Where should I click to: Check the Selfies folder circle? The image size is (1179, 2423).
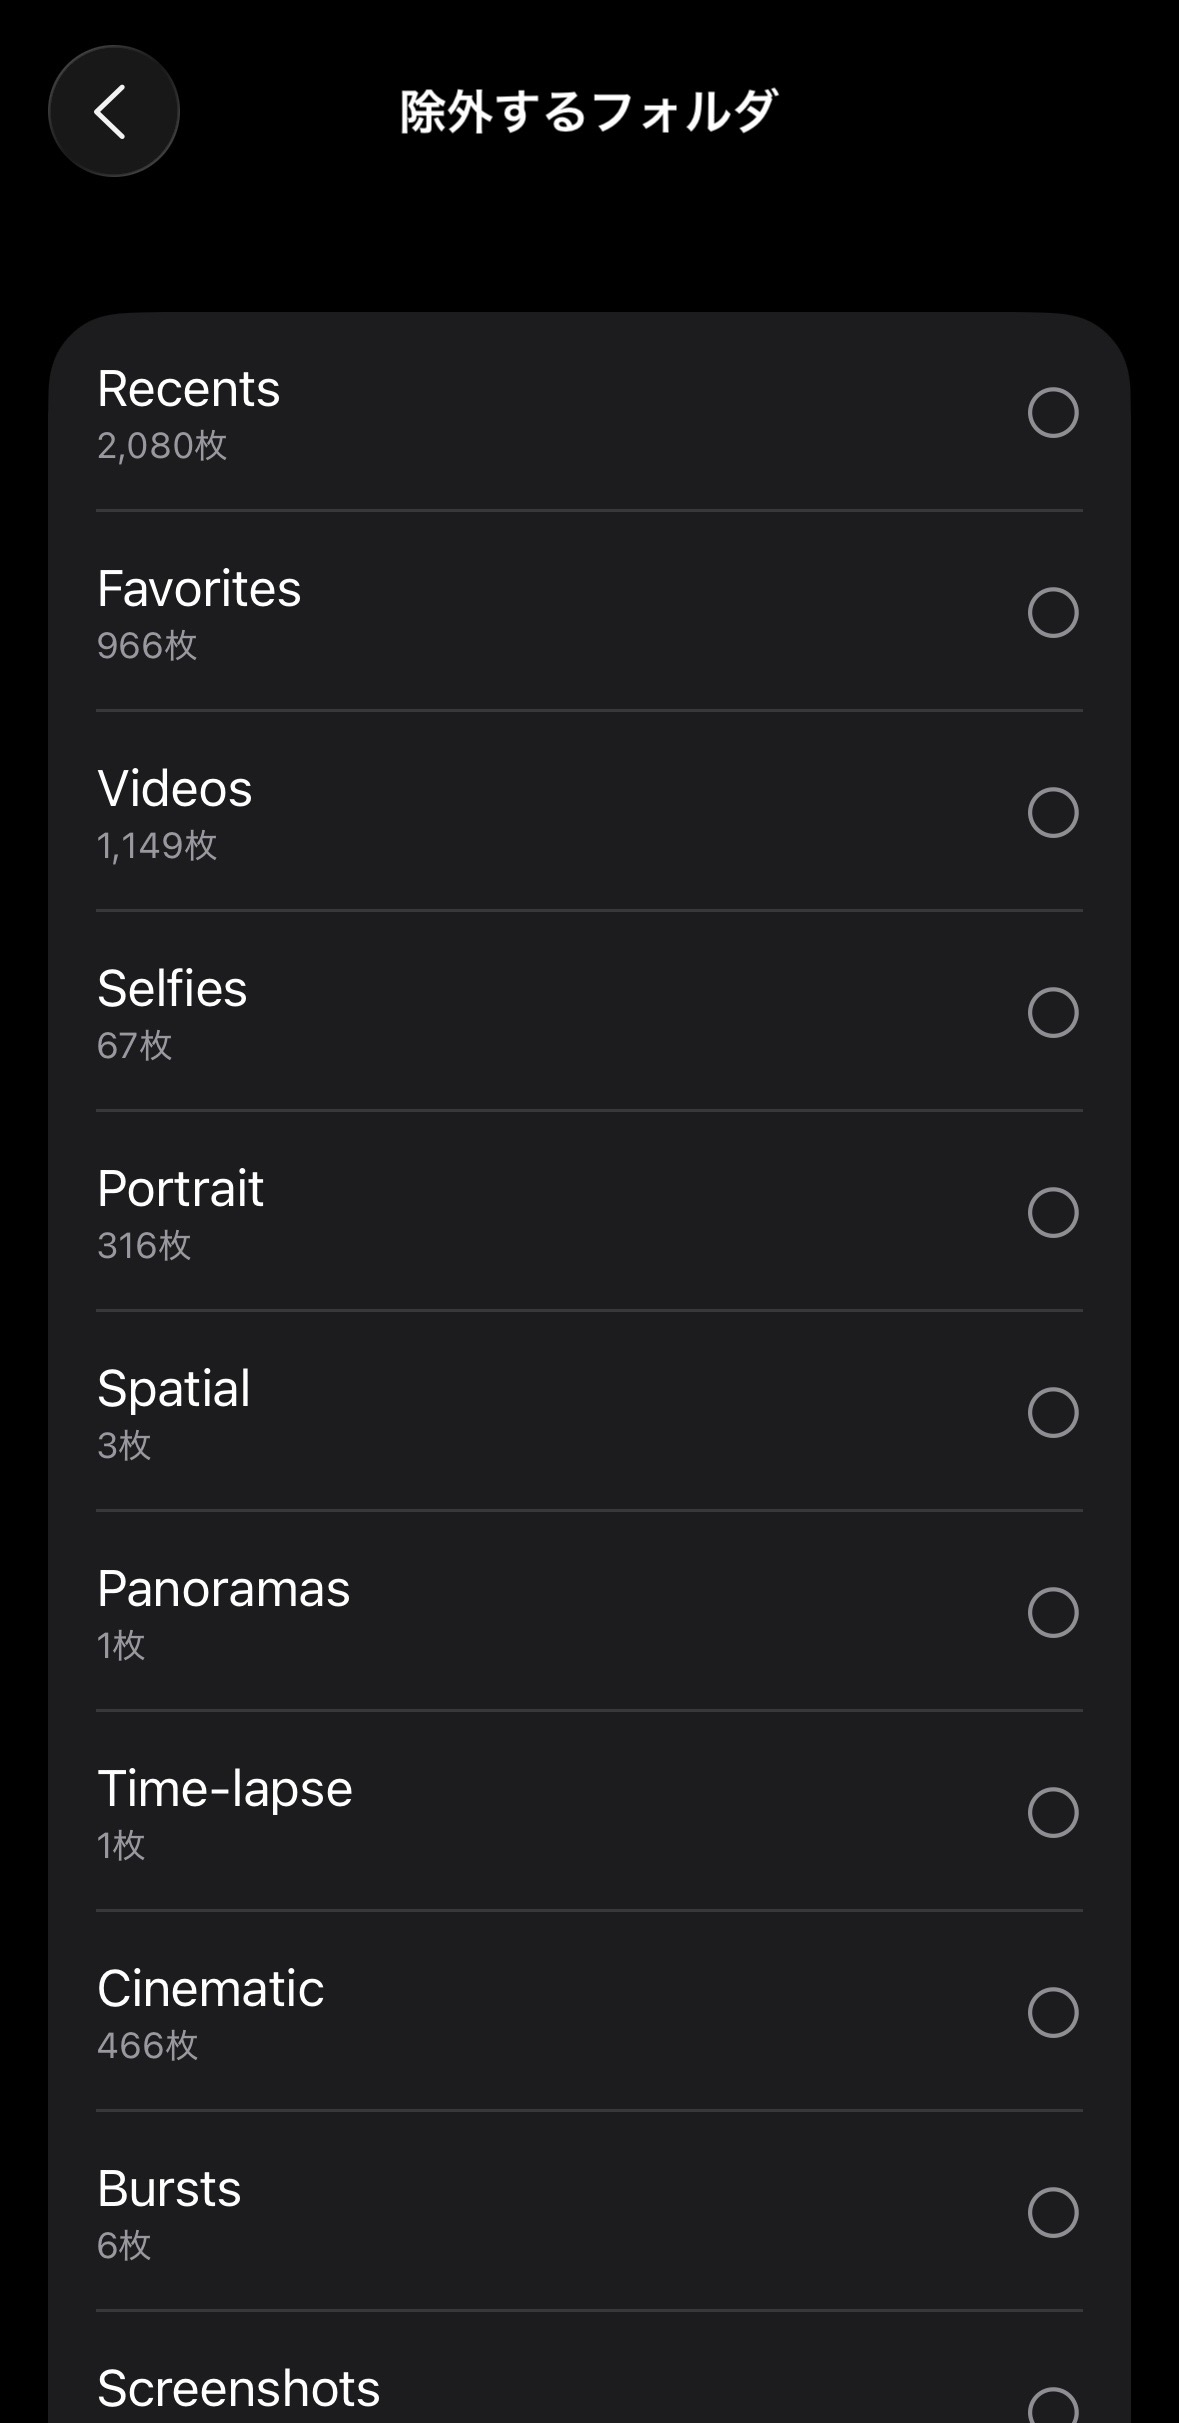pyautogui.click(x=1053, y=1012)
